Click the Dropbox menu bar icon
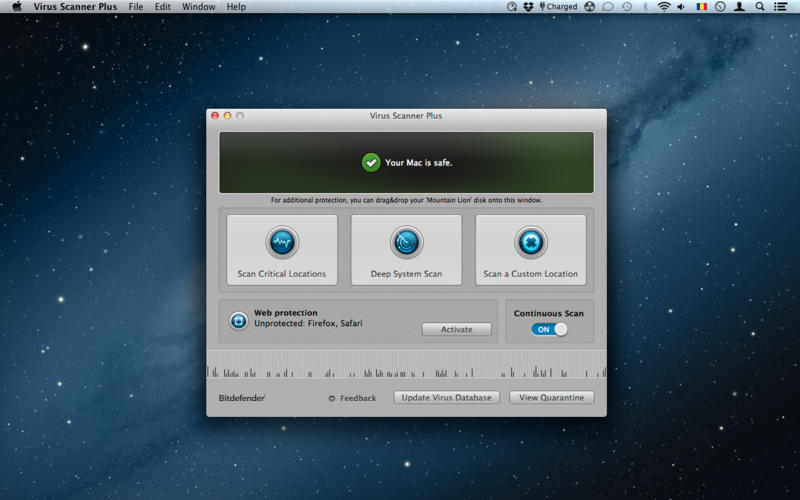Image resolution: width=800 pixels, height=500 pixels. [528, 7]
